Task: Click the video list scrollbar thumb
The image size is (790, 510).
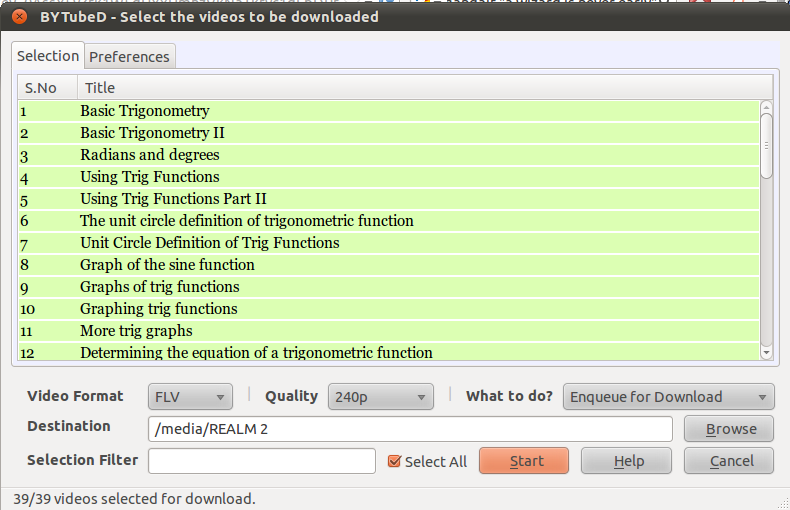Action: pyautogui.click(x=766, y=146)
